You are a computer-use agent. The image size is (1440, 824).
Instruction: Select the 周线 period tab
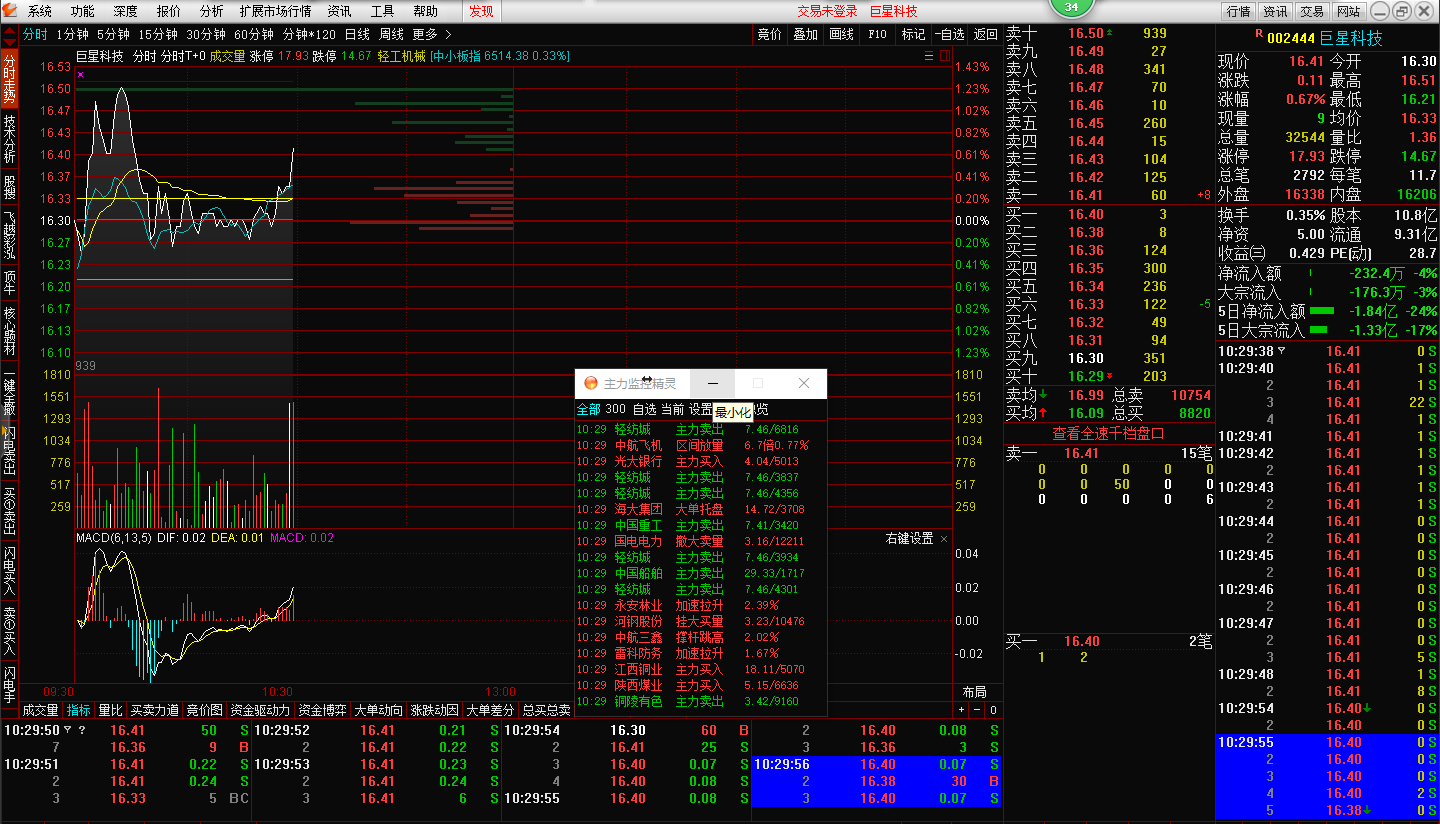[x=392, y=34]
